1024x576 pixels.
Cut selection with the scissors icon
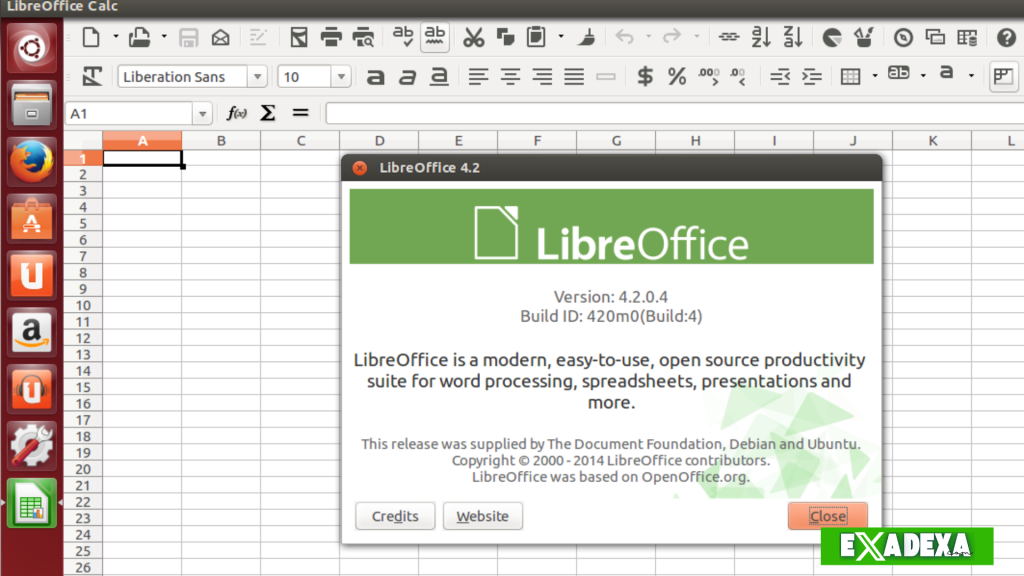475,37
